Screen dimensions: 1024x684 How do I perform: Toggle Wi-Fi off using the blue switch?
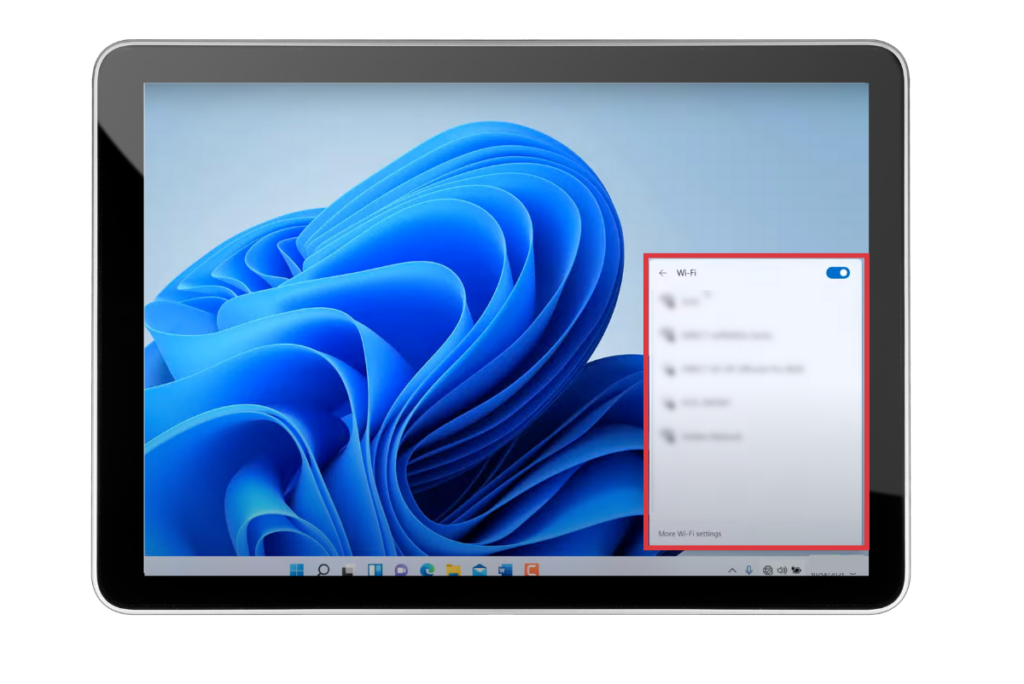(x=838, y=272)
